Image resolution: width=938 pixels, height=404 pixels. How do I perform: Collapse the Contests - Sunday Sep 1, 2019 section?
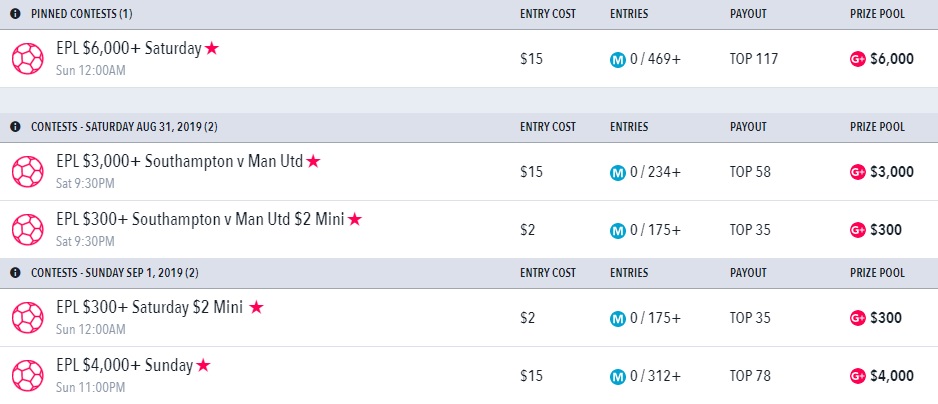[x=469, y=273]
